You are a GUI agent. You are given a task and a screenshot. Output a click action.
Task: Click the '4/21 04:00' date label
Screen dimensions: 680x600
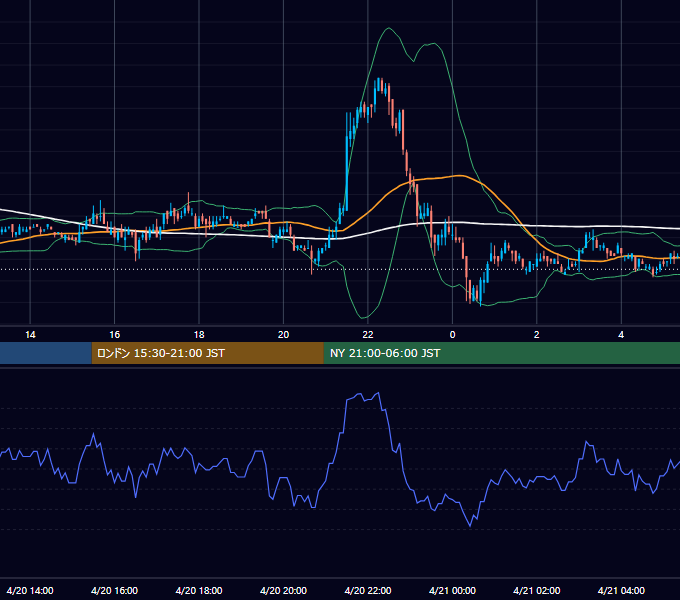pyautogui.click(x=621, y=590)
